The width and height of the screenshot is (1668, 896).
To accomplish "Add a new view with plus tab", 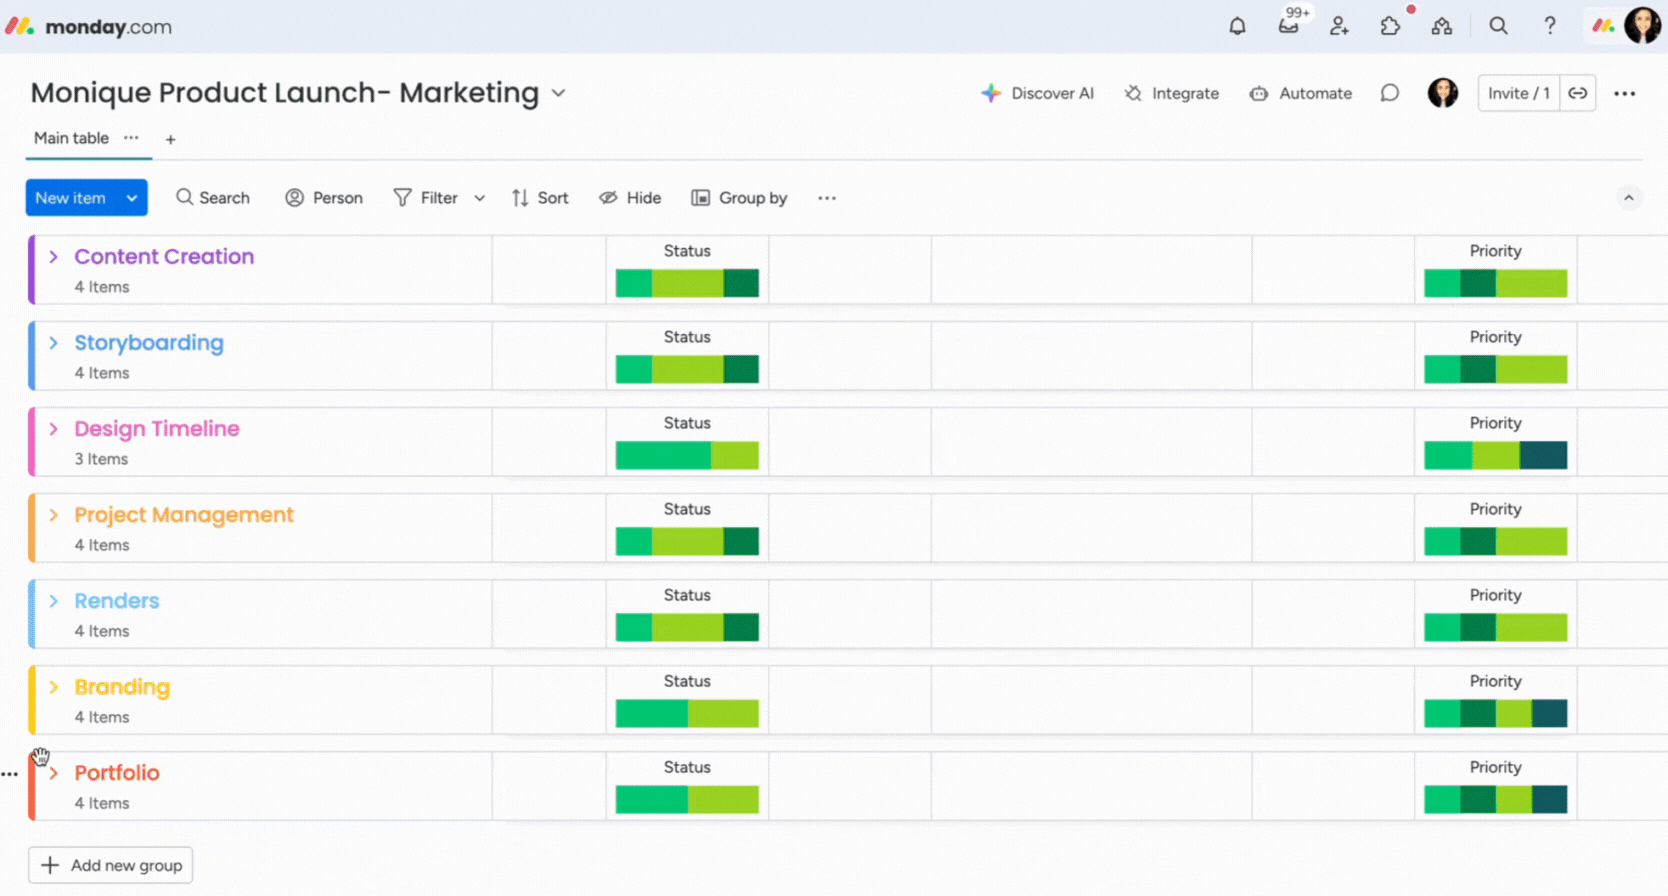I will [170, 139].
